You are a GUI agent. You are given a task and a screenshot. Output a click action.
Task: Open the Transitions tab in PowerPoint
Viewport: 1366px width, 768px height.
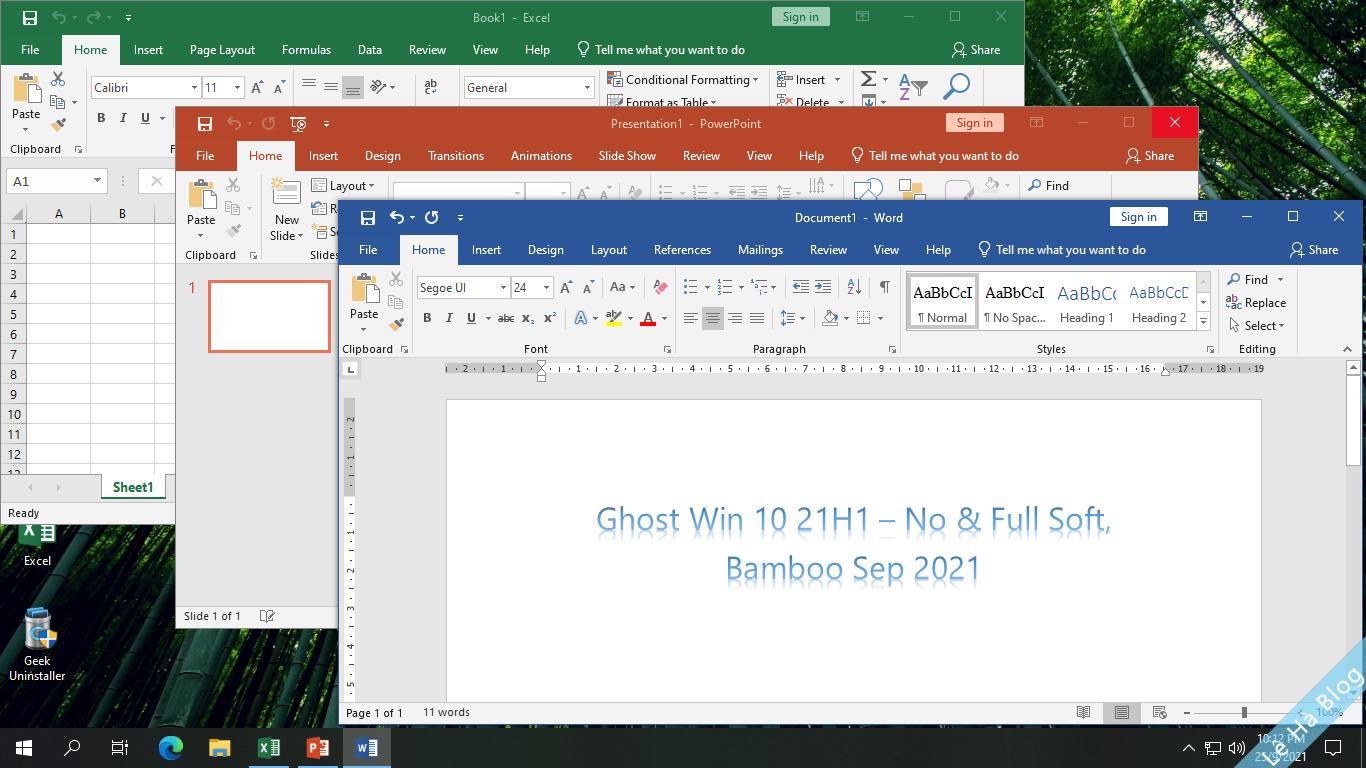[x=456, y=155]
